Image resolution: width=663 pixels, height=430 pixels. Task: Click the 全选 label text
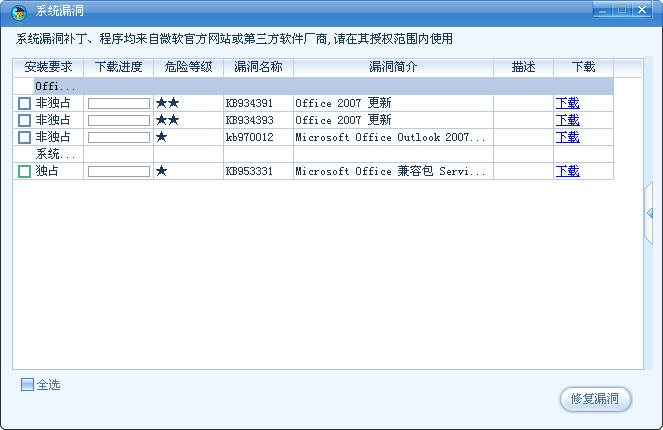click(x=49, y=385)
